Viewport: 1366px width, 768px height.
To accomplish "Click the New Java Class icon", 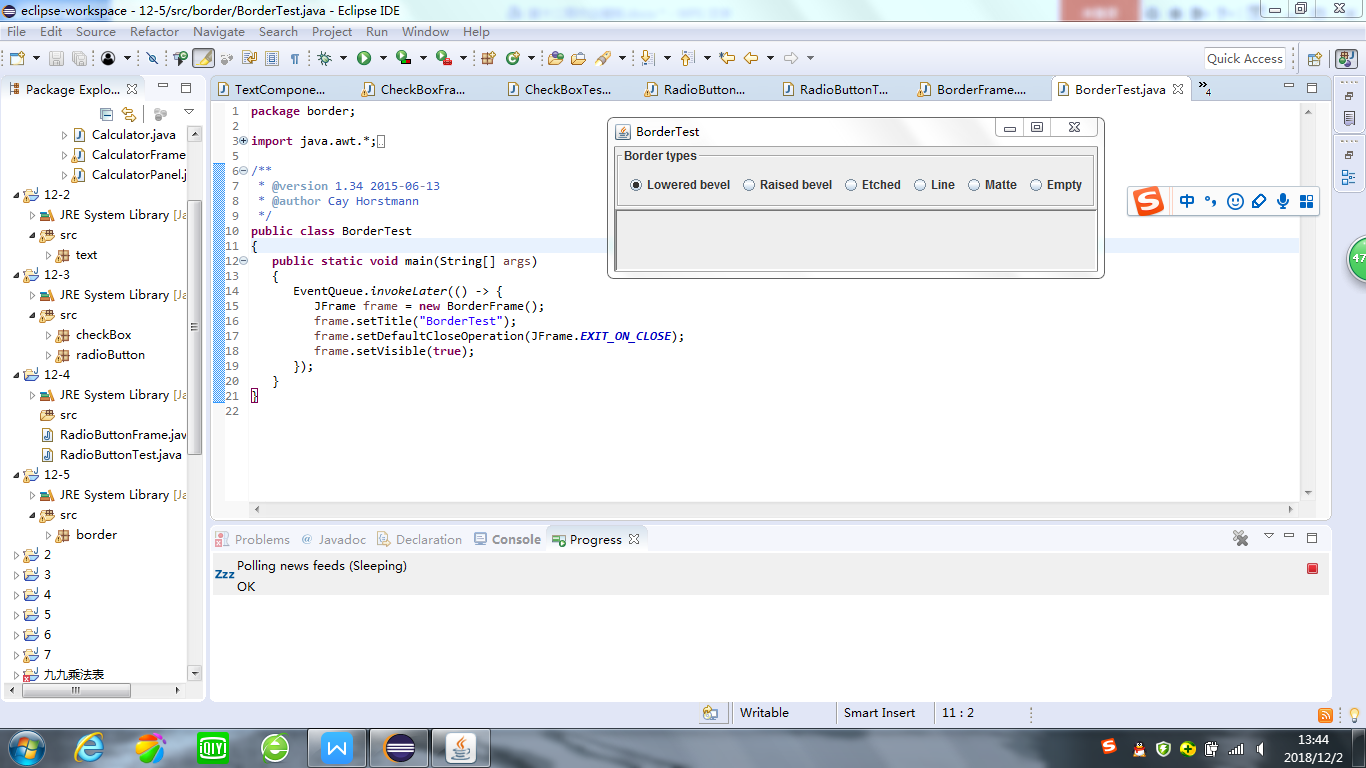I will click(x=513, y=58).
